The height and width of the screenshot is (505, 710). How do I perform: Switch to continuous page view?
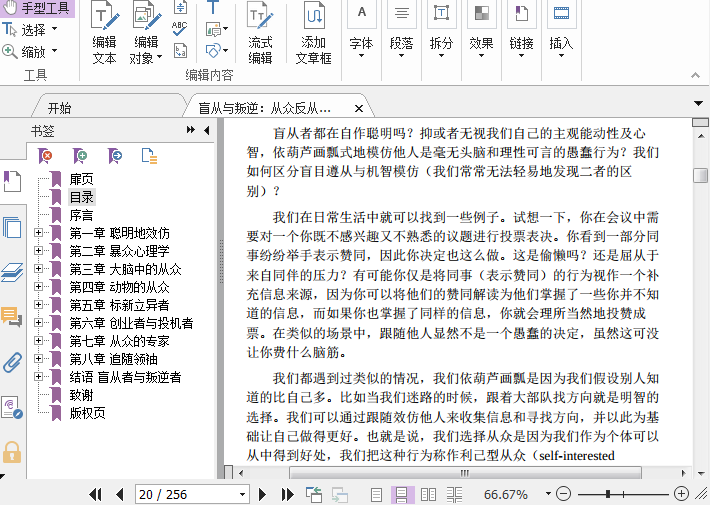tap(402, 494)
